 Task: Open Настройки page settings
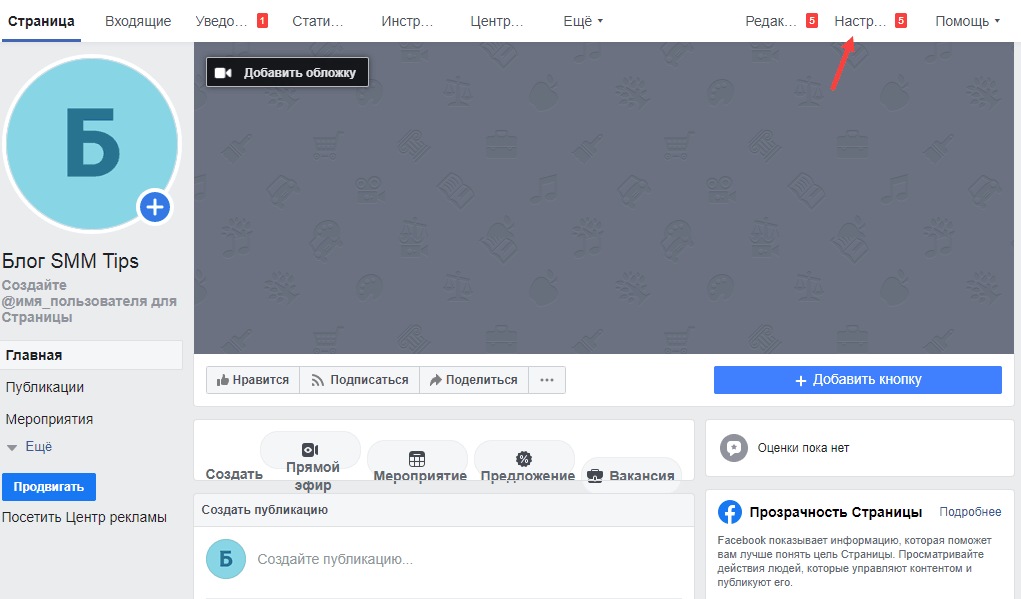[x=860, y=21]
